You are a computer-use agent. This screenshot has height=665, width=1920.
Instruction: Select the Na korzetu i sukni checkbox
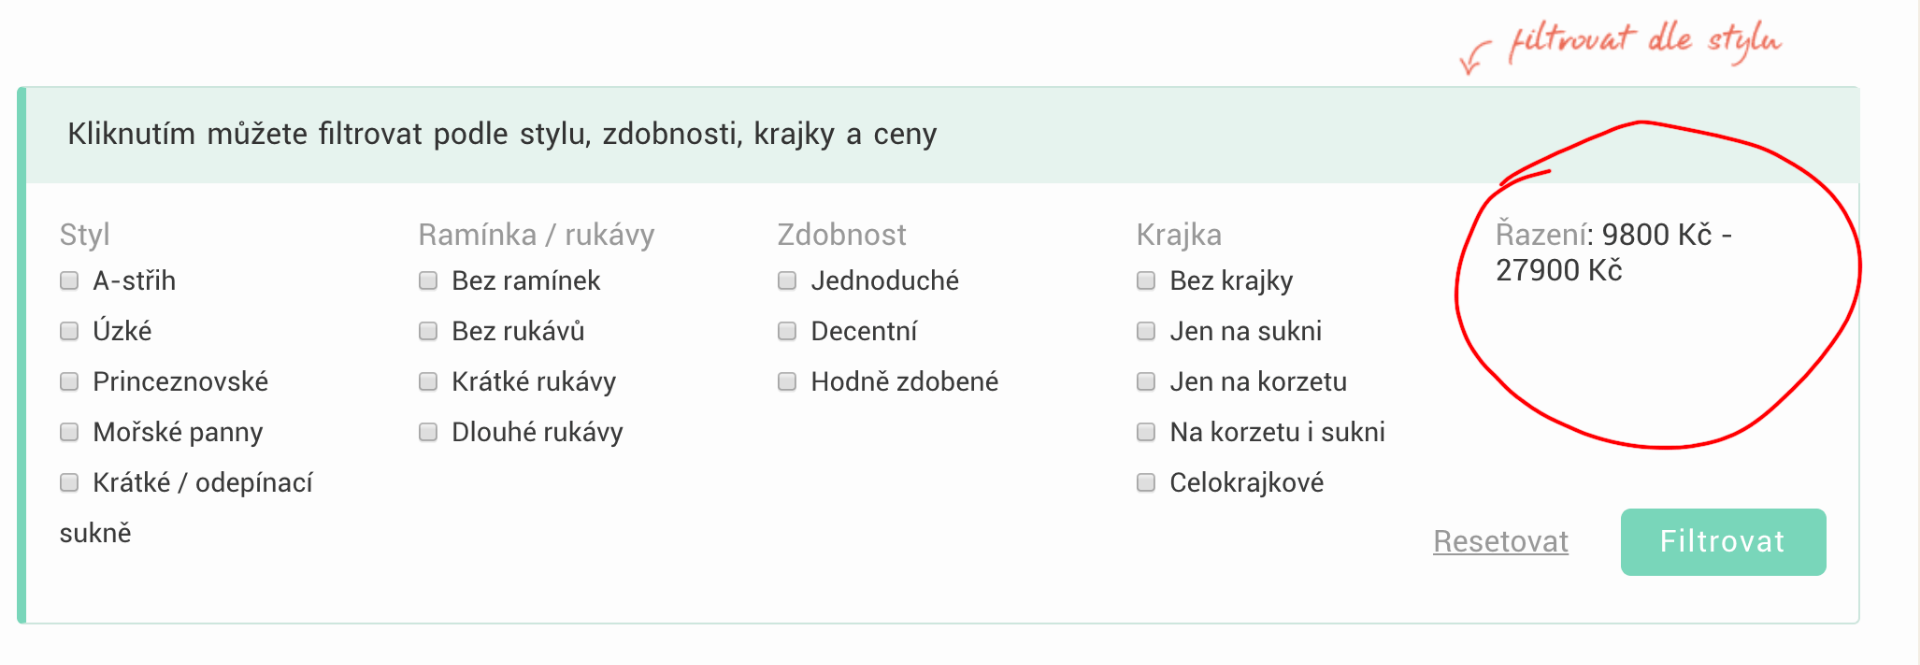tap(1146, 432)
